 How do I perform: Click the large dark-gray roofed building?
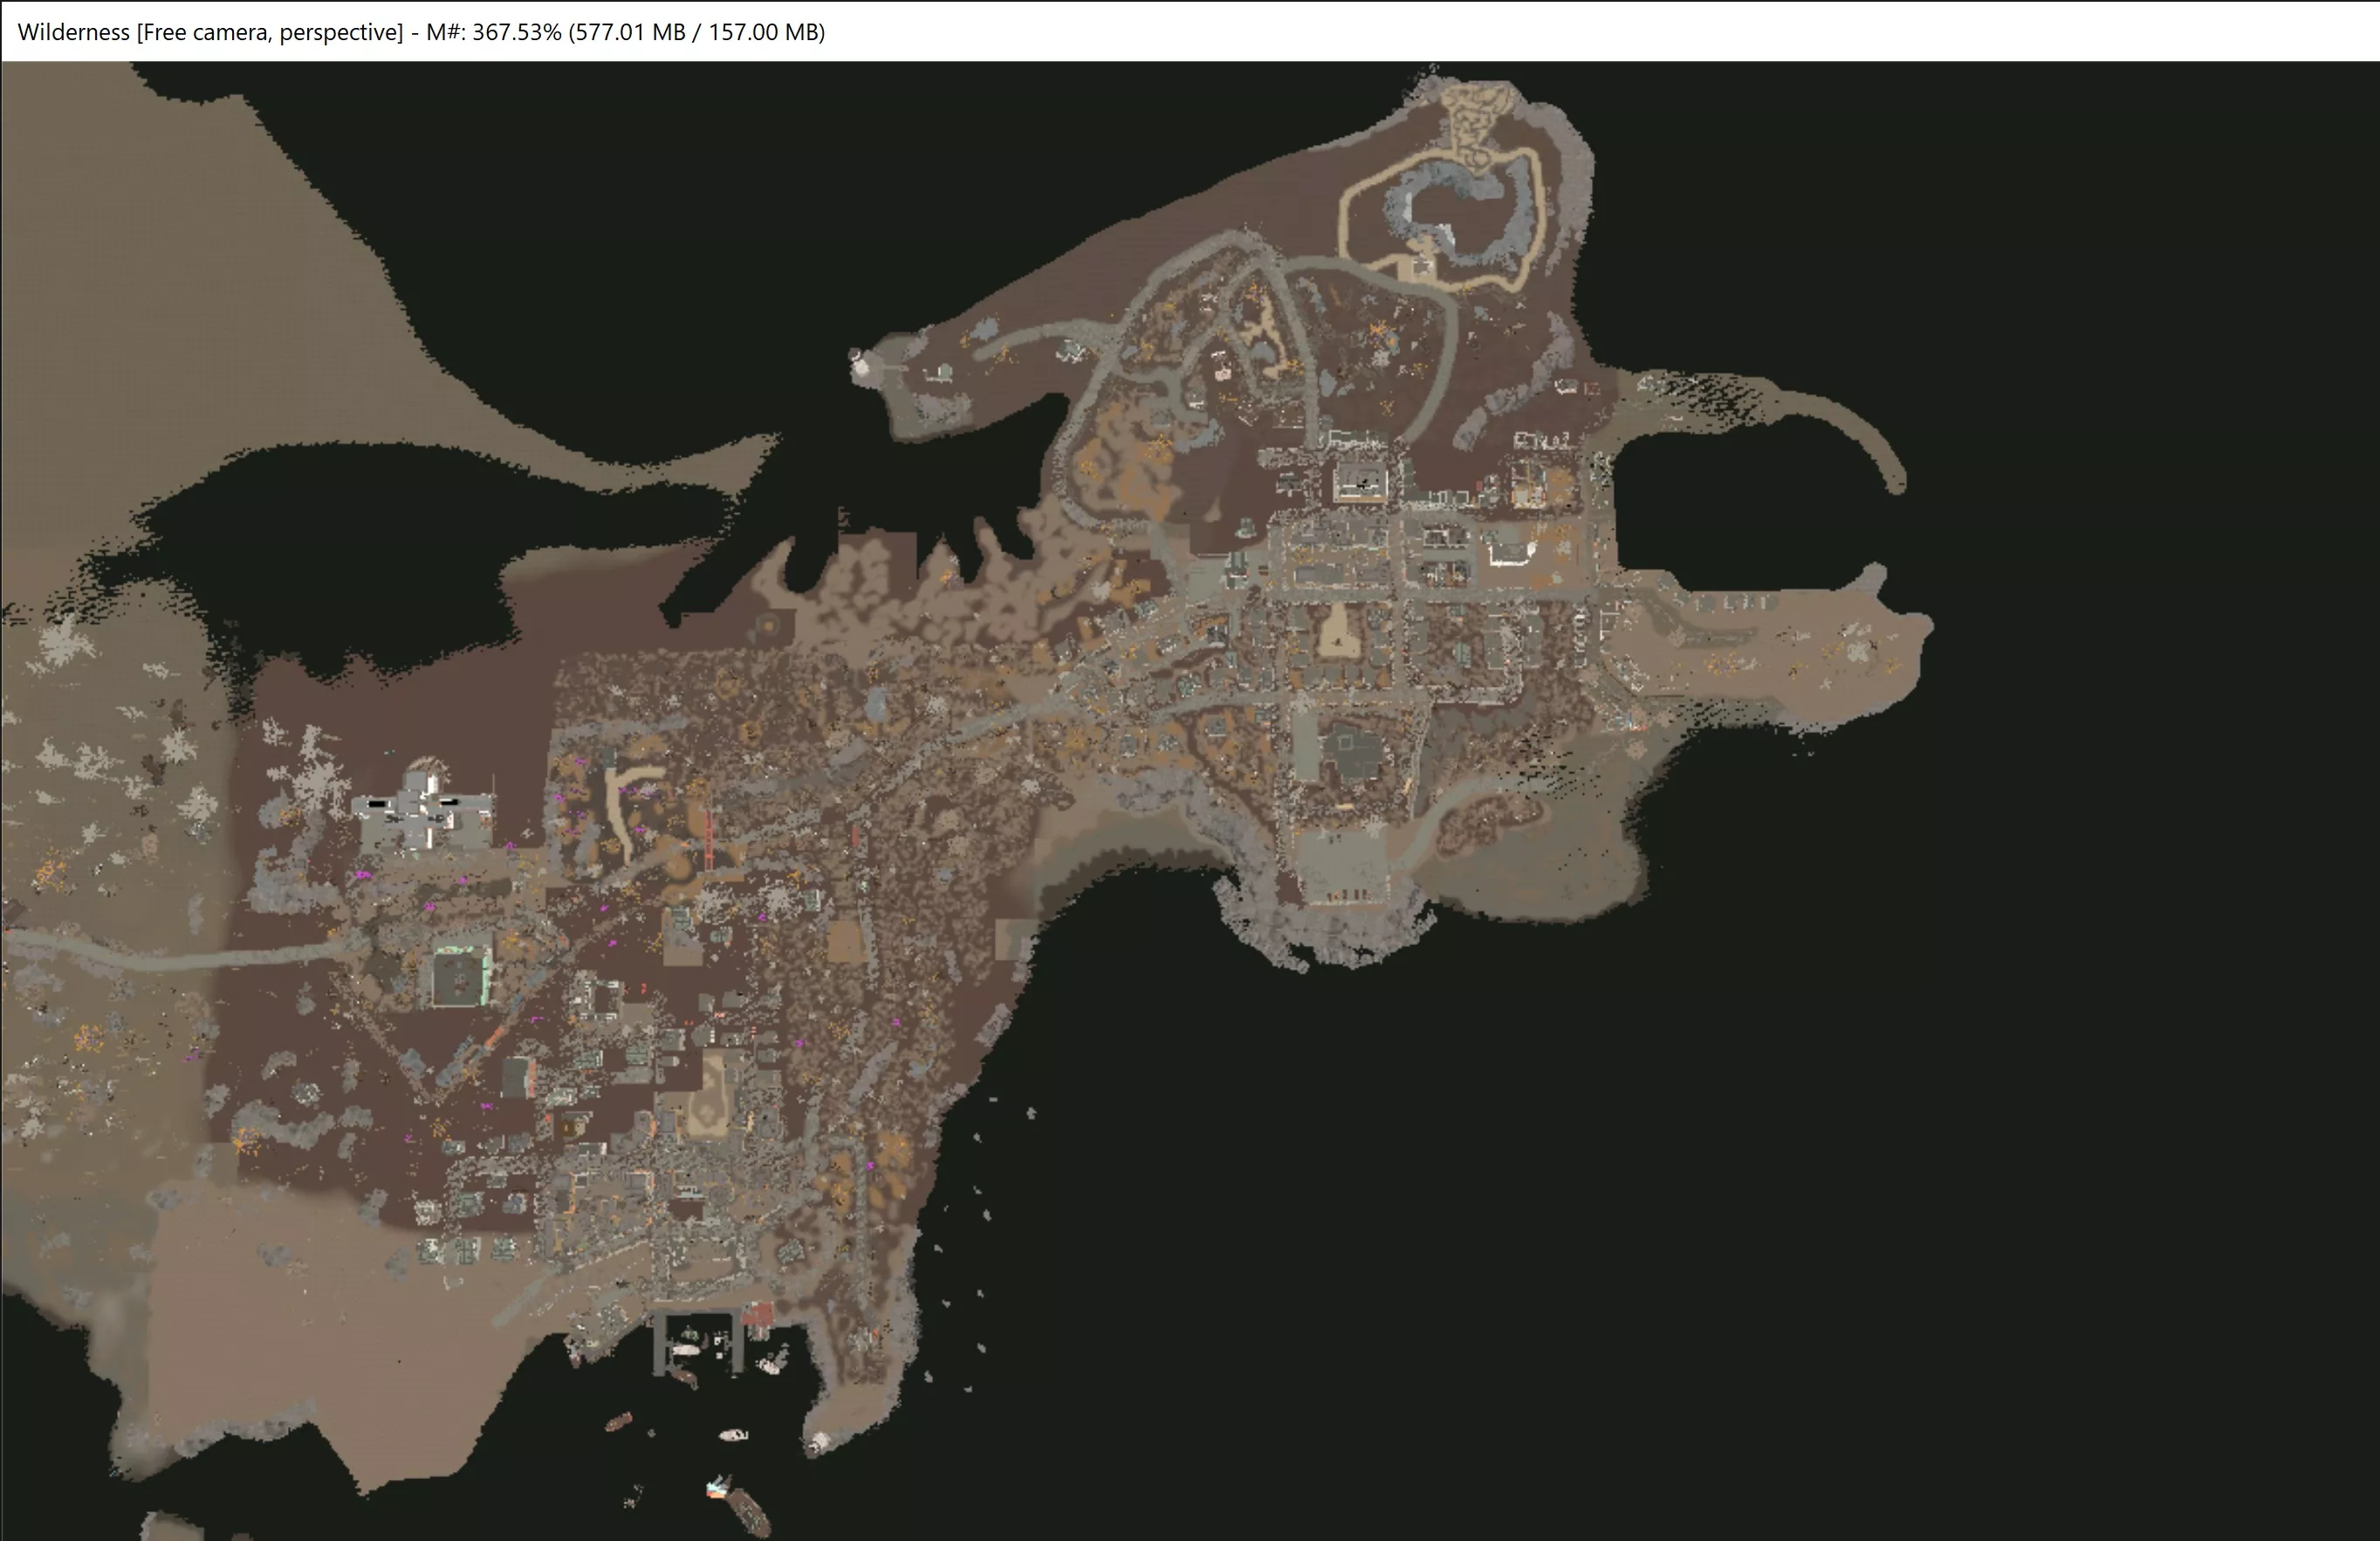(1353, 752)
